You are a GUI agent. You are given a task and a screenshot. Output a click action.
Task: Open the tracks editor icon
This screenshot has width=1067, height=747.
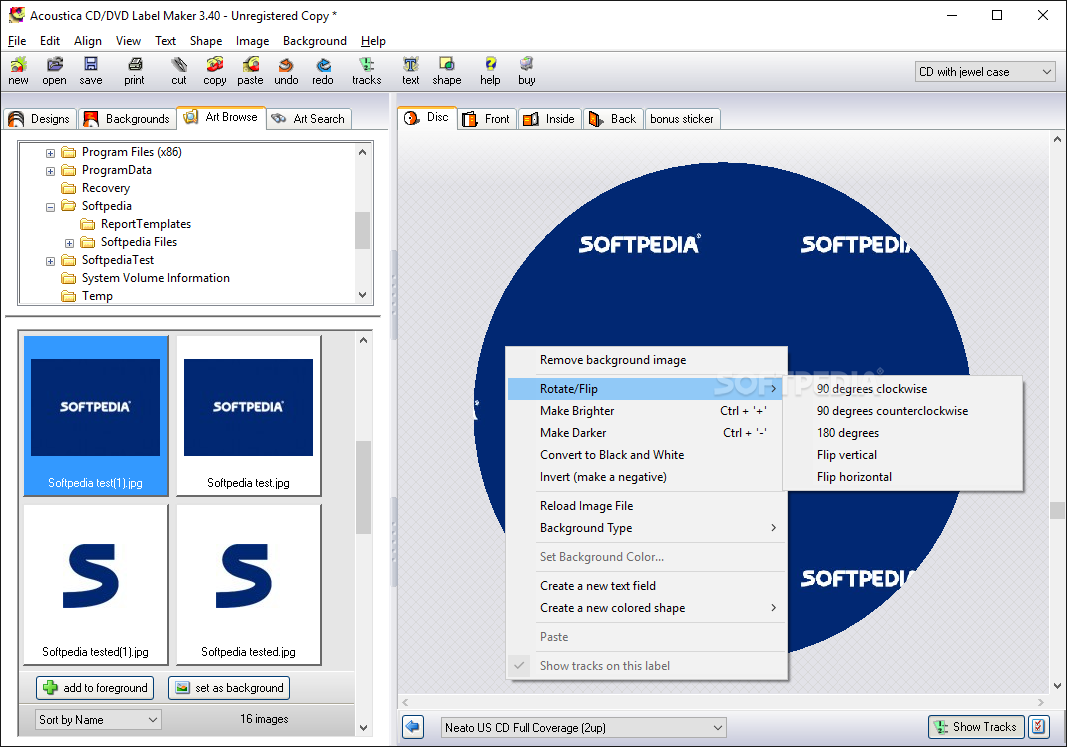tap(367, 71)
